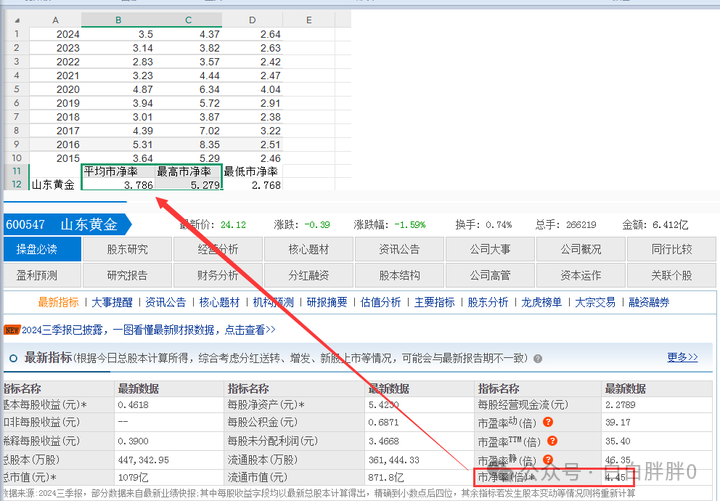Select column E header in spreadsheet
Image resolution: width=720 pixels, height=501 pixels.
309,20
